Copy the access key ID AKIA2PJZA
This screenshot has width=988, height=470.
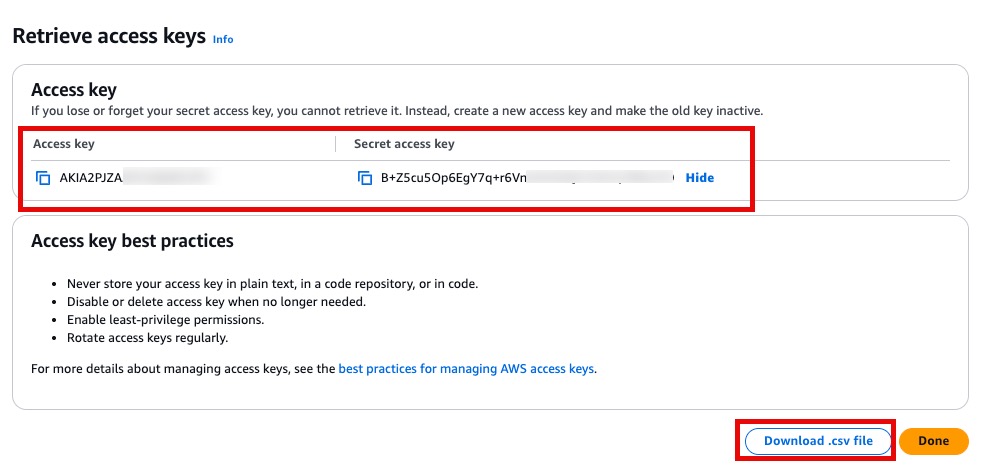pos(43,178)
